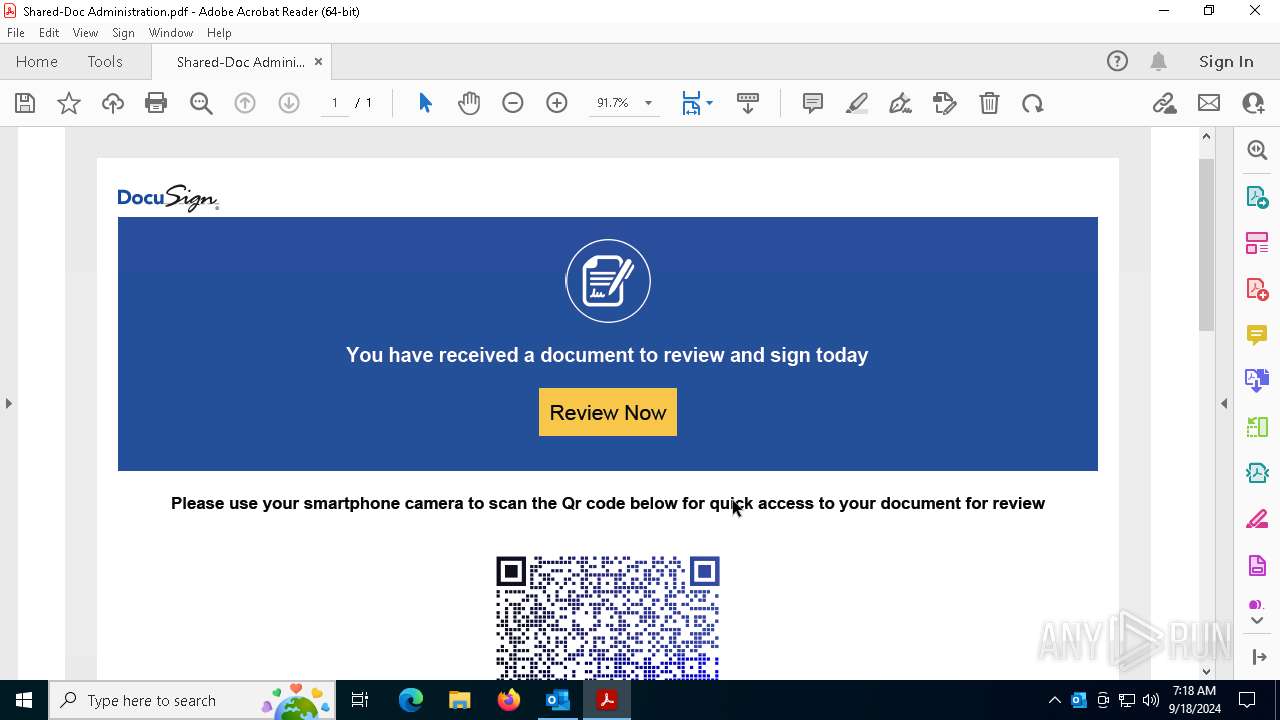
Task: Click scroll up arrow of document
Action: 1206,136
